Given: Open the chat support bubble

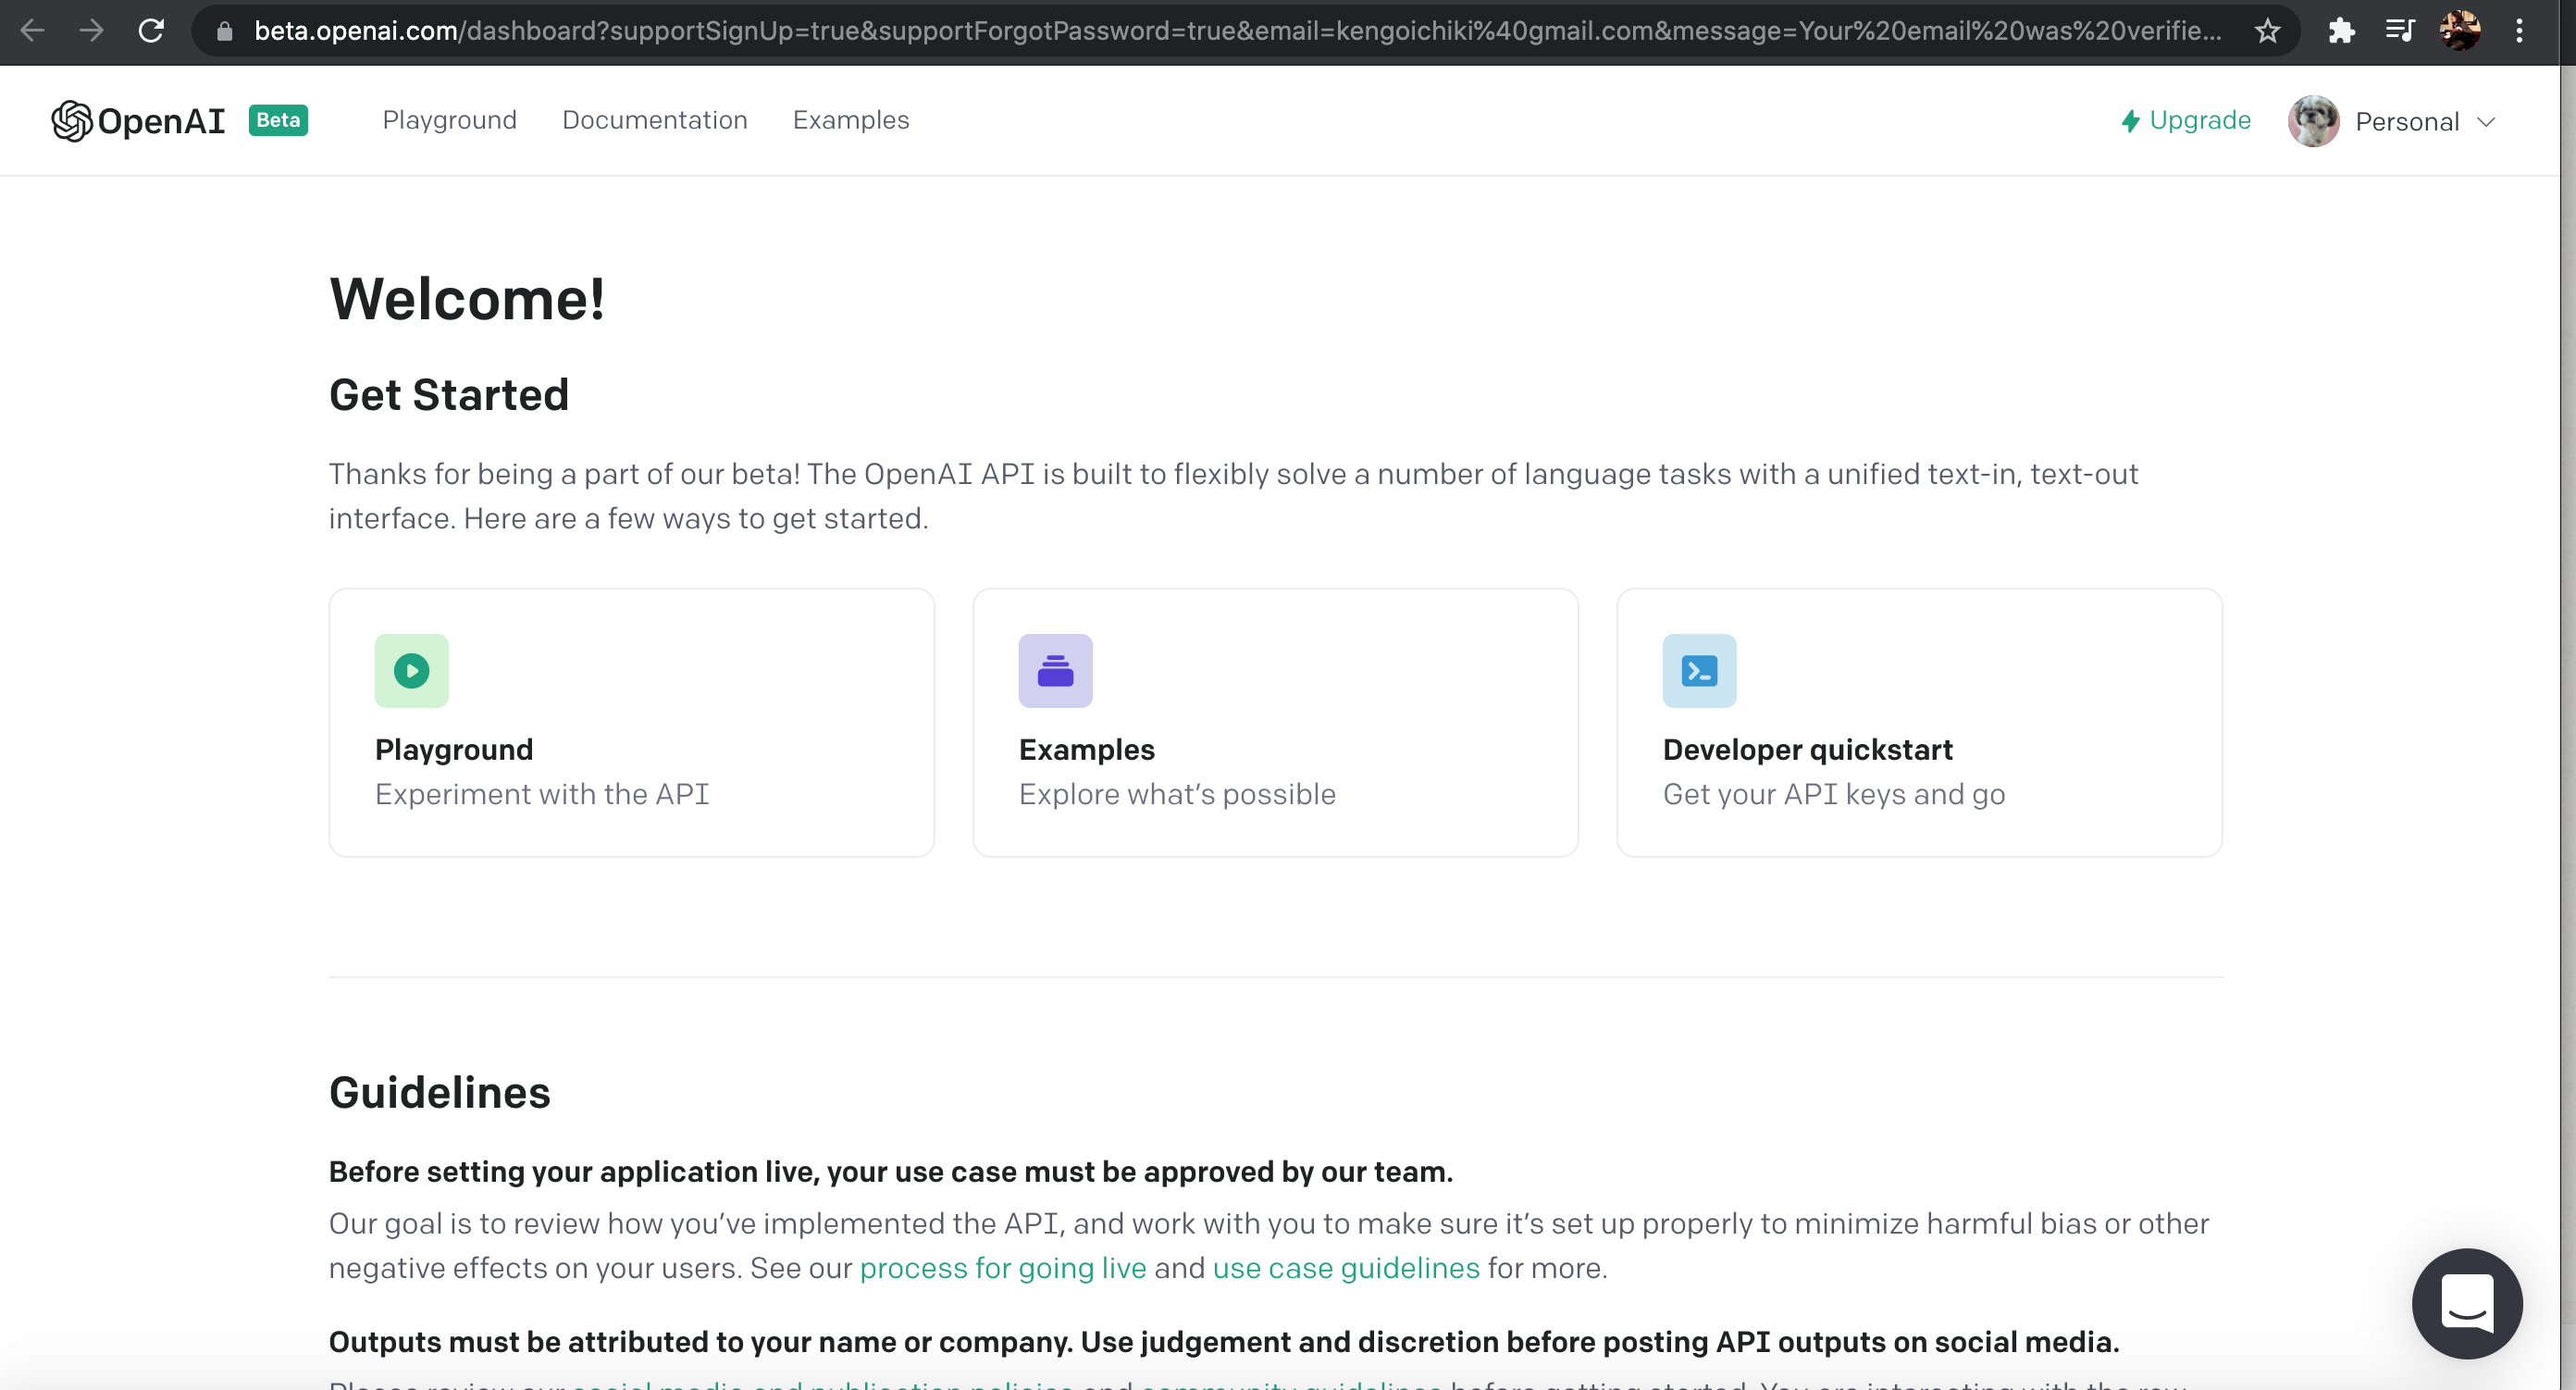Looking at the screenshot, I should [2466, 1303].
